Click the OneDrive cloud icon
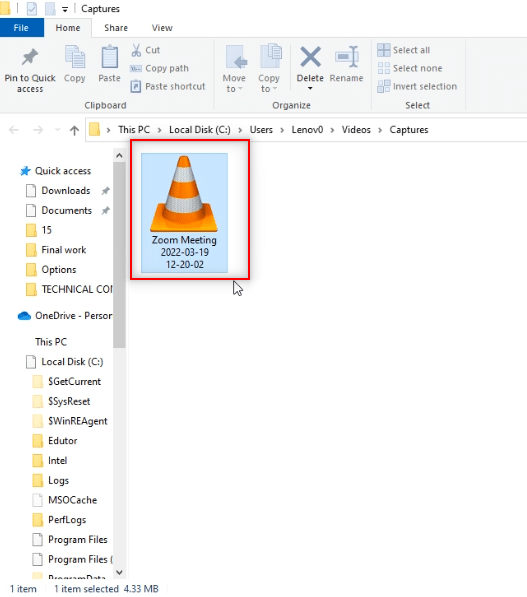This screenshot has height=597, width=527. tap(24, 316)
